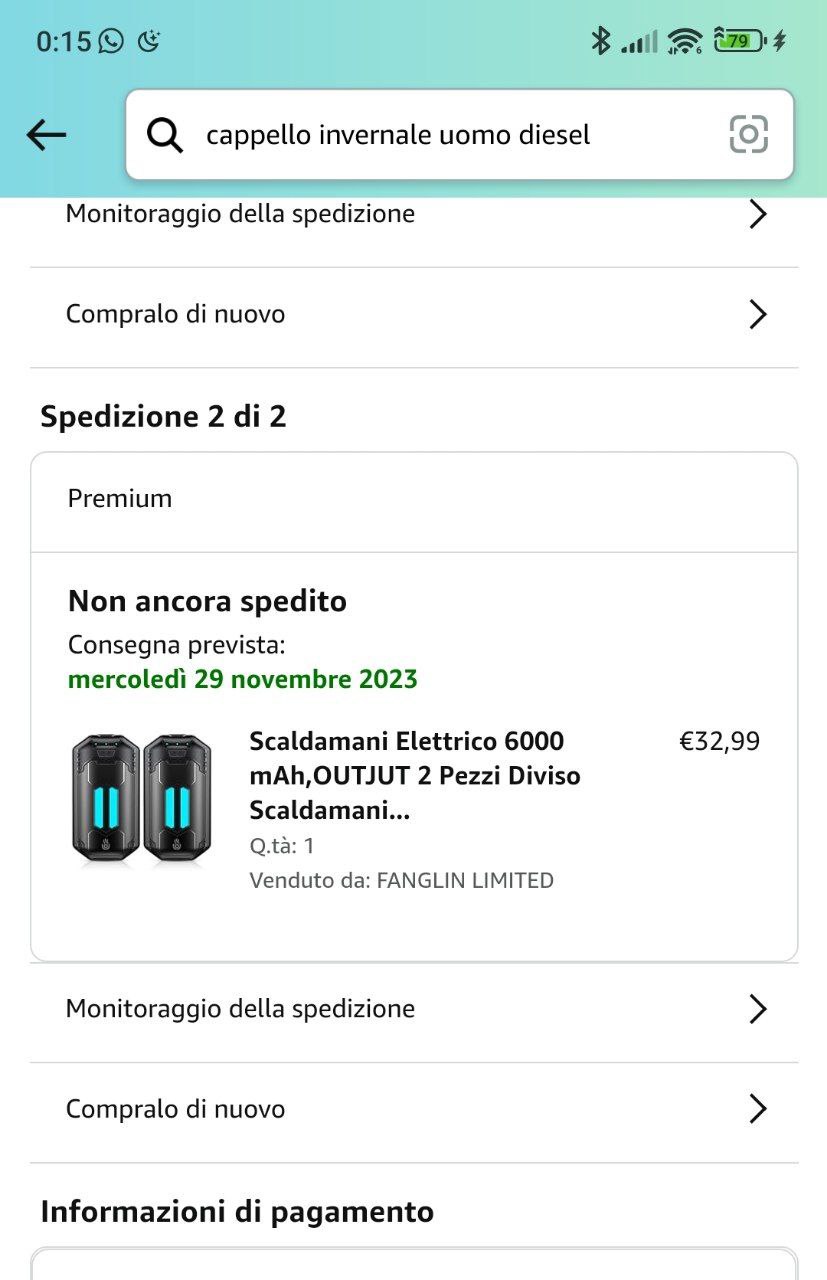Screen dimensions: 827x1280
Task: Tap the Wi-Fi status icon
Action: (685, 41)
